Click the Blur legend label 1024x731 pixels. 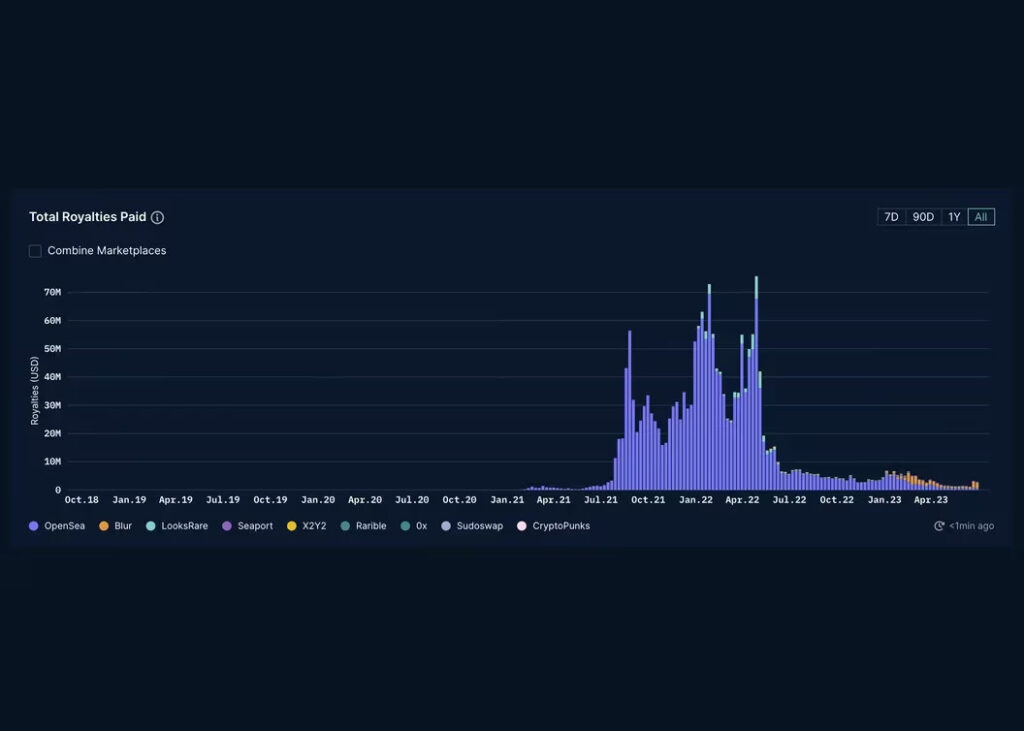123,526
